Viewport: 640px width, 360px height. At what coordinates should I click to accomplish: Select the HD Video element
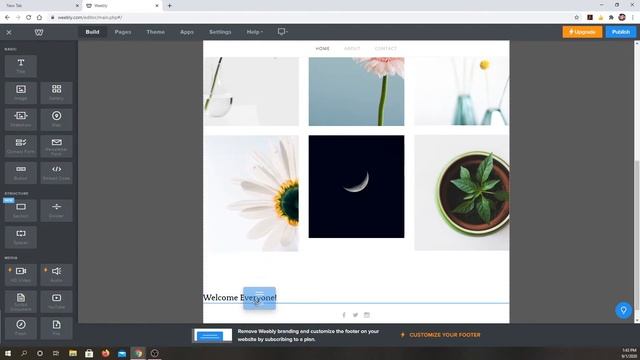[21, 275]
